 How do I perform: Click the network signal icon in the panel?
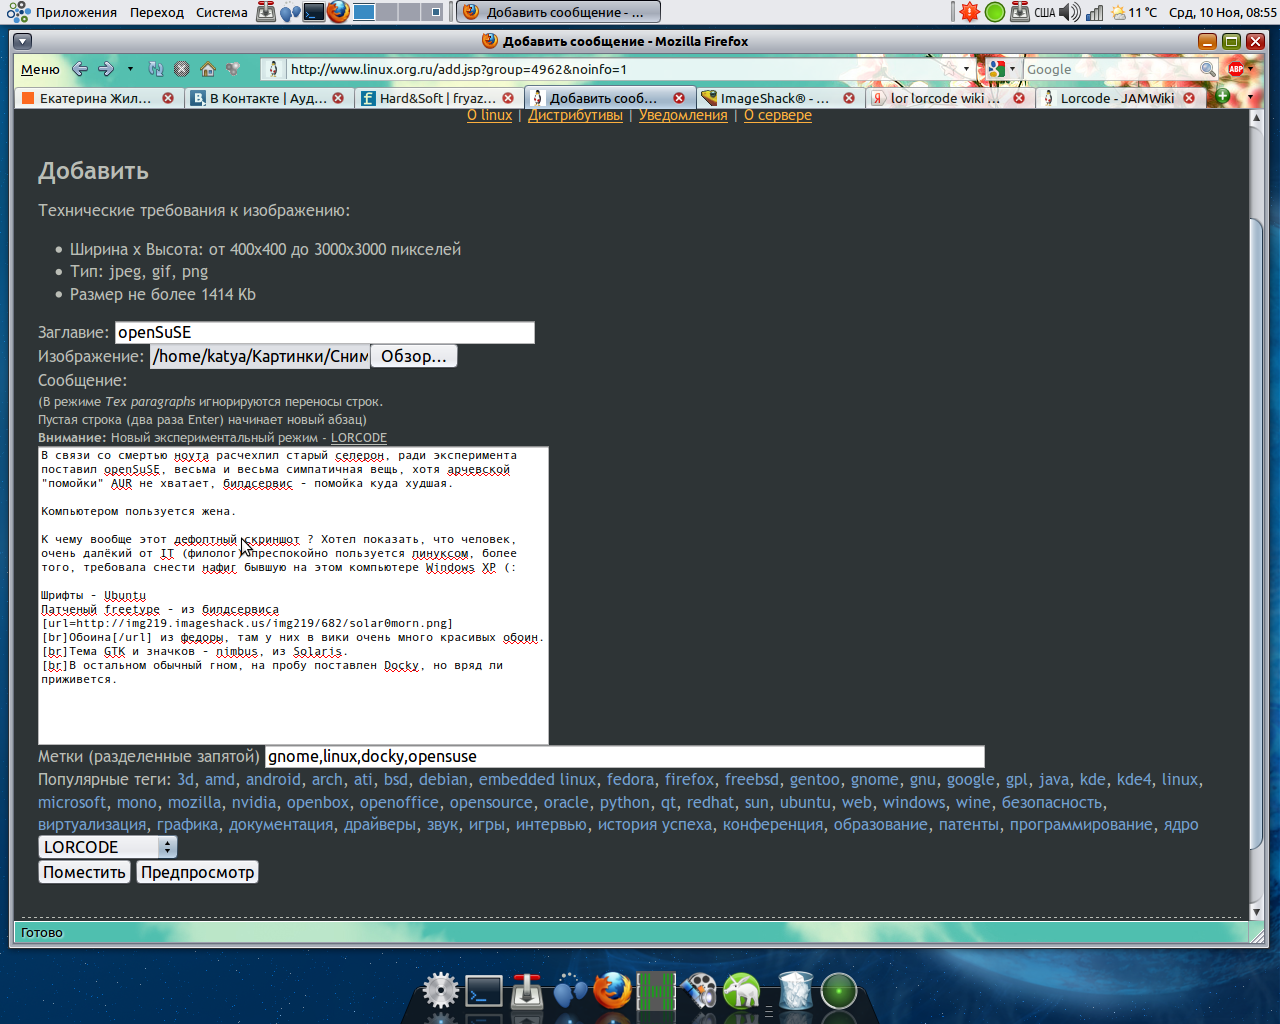point(1095,12)
